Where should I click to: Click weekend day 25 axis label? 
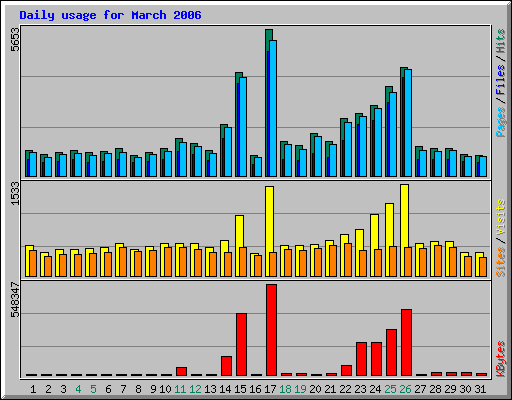pyautogui.click(x=390, y=389)
